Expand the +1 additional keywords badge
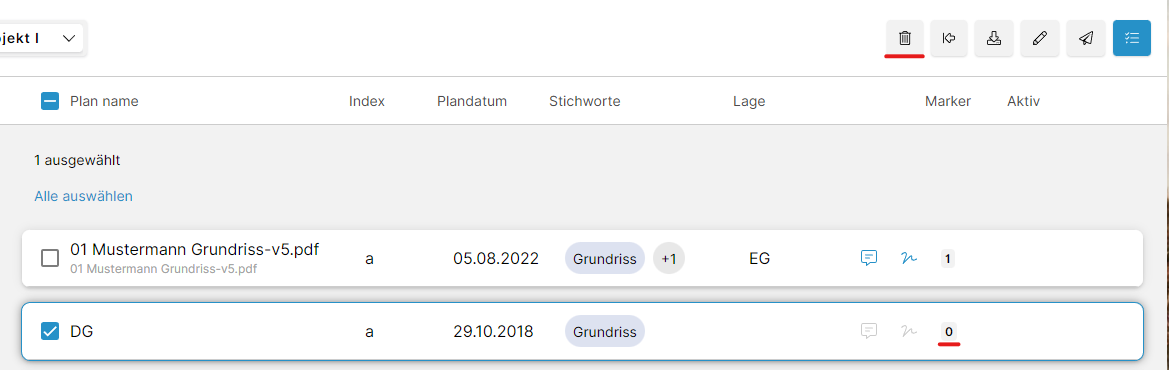The height and width of the screenshot is (370, 1169). click(x=669, y=259)
